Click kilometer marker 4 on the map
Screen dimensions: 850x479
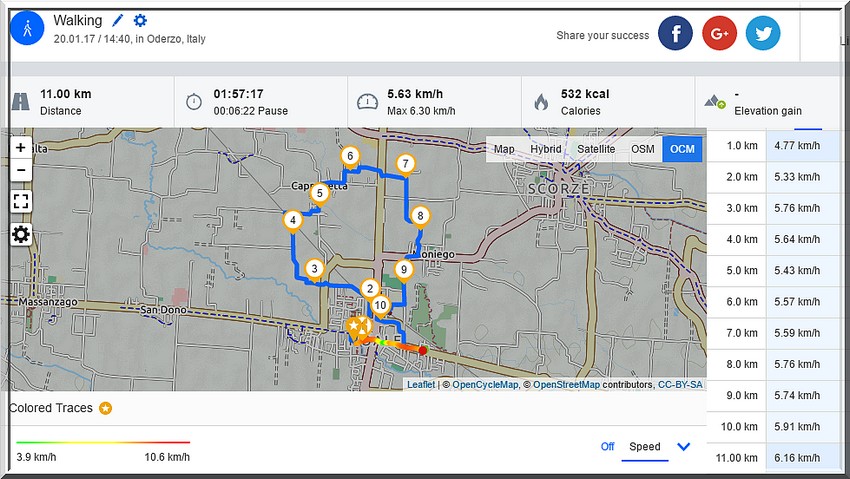(293, 222)
